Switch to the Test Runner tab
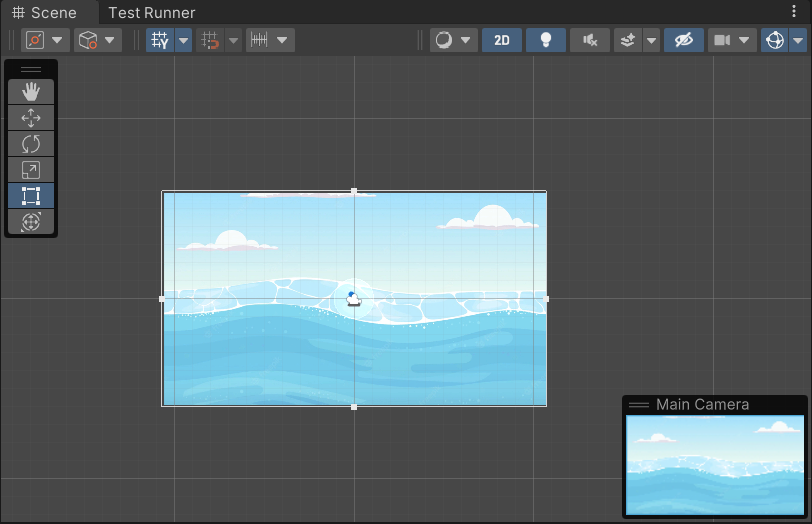Viewport: 812px width, 524px height. coord(152,13)
